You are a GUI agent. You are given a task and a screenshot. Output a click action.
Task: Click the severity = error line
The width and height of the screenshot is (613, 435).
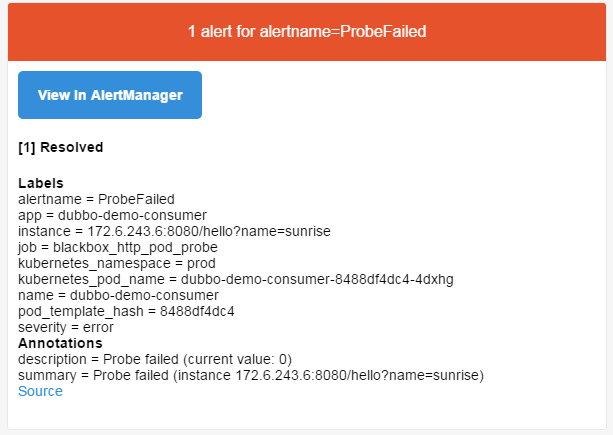[x=66, y=328]
